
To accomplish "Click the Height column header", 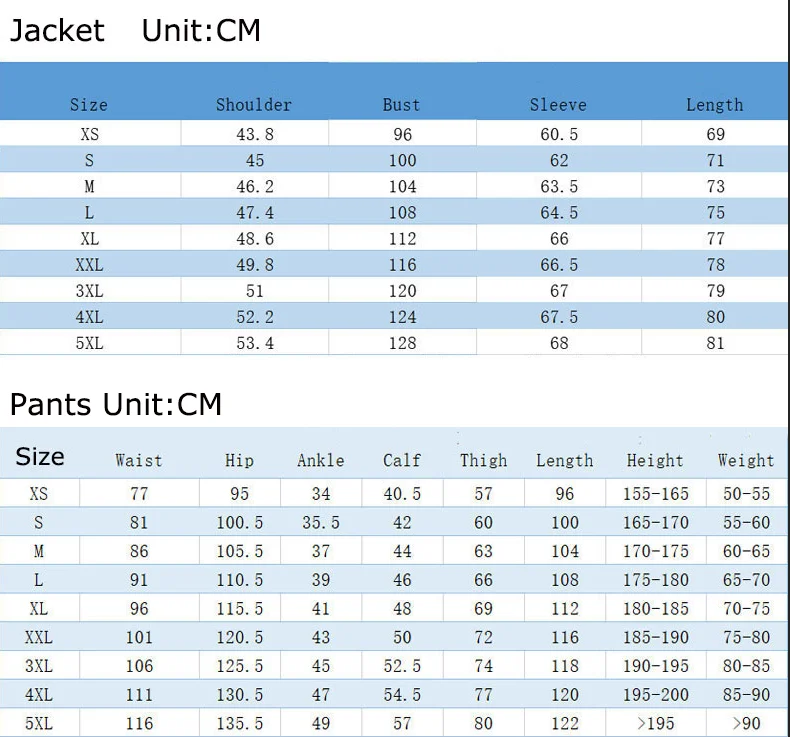I will click(x=655, y=460).
